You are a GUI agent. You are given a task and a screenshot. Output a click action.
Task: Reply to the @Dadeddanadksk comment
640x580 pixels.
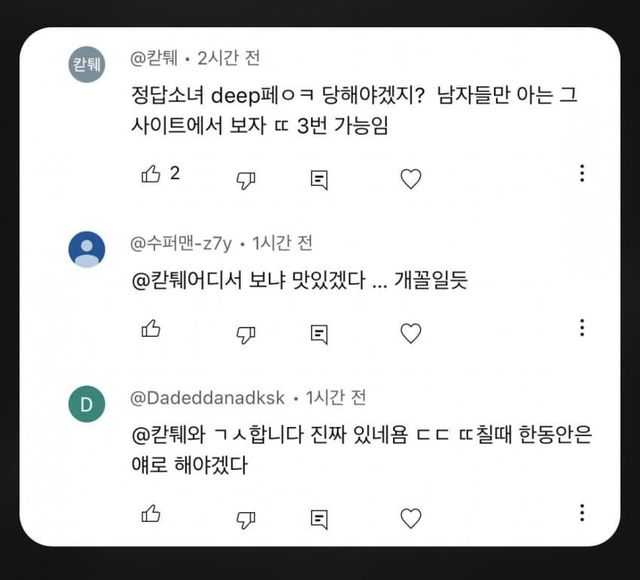[x=319, y=518]
